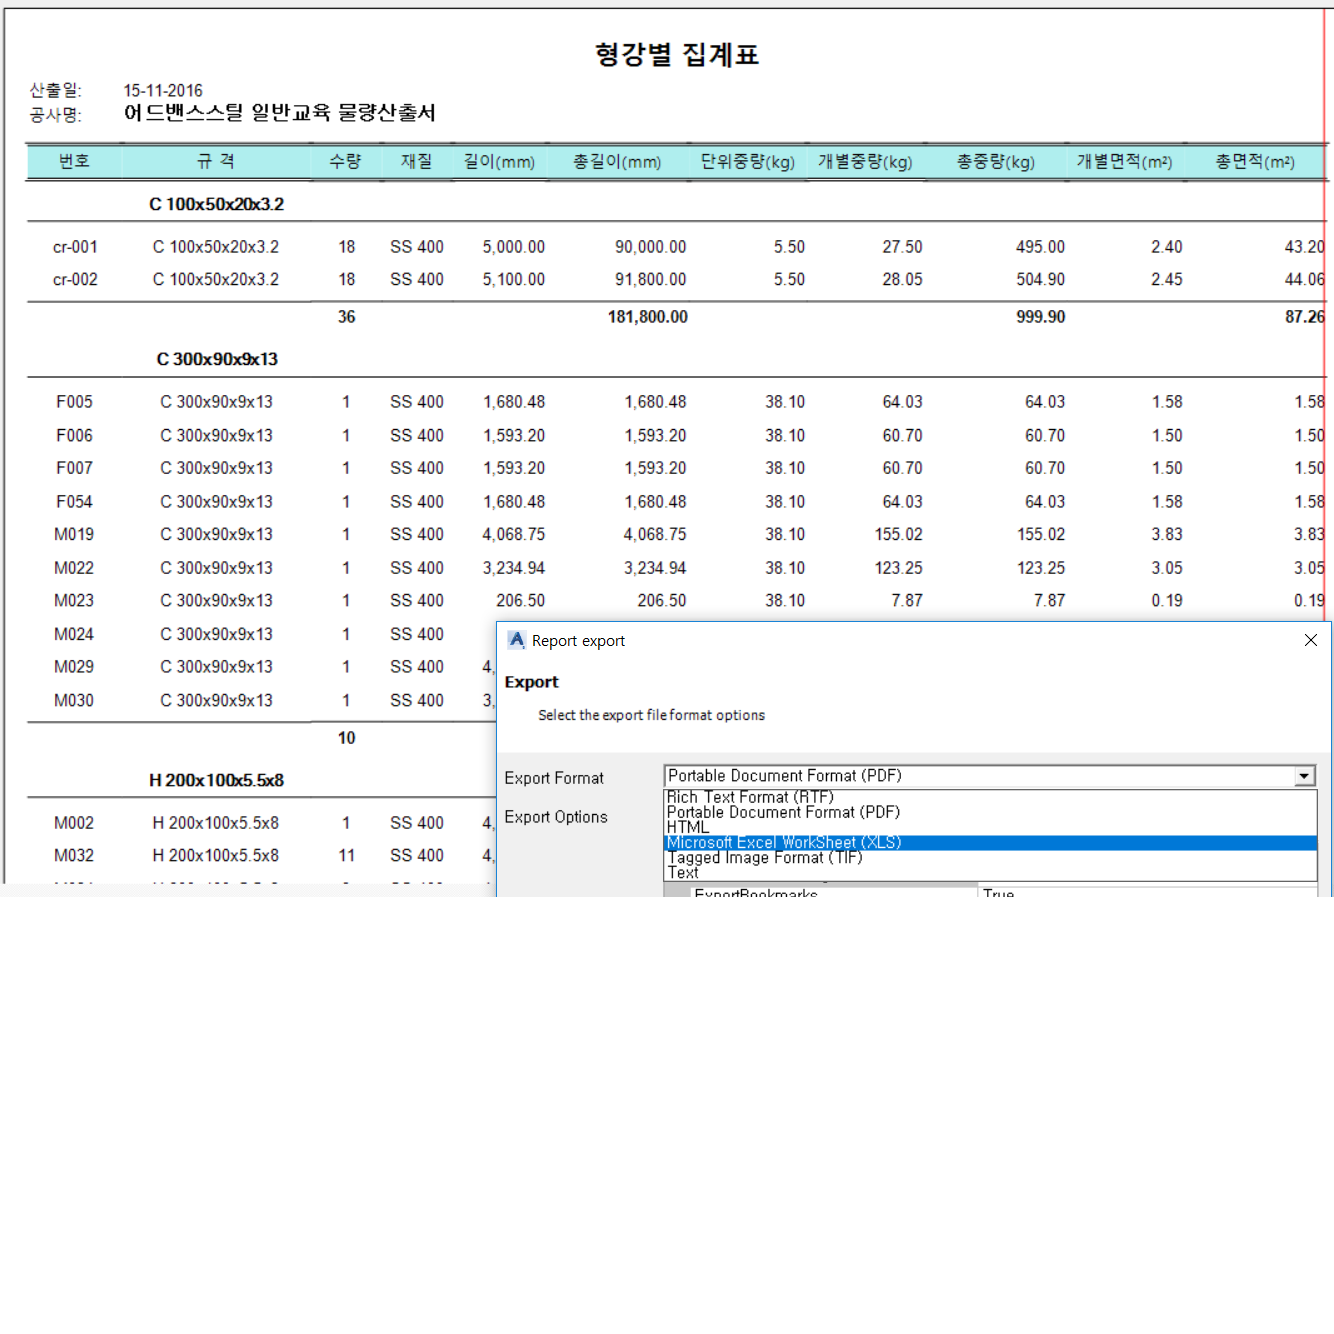Click the Export Format label
Viewport: 1334px width, 1334px height.
[554, 778]
